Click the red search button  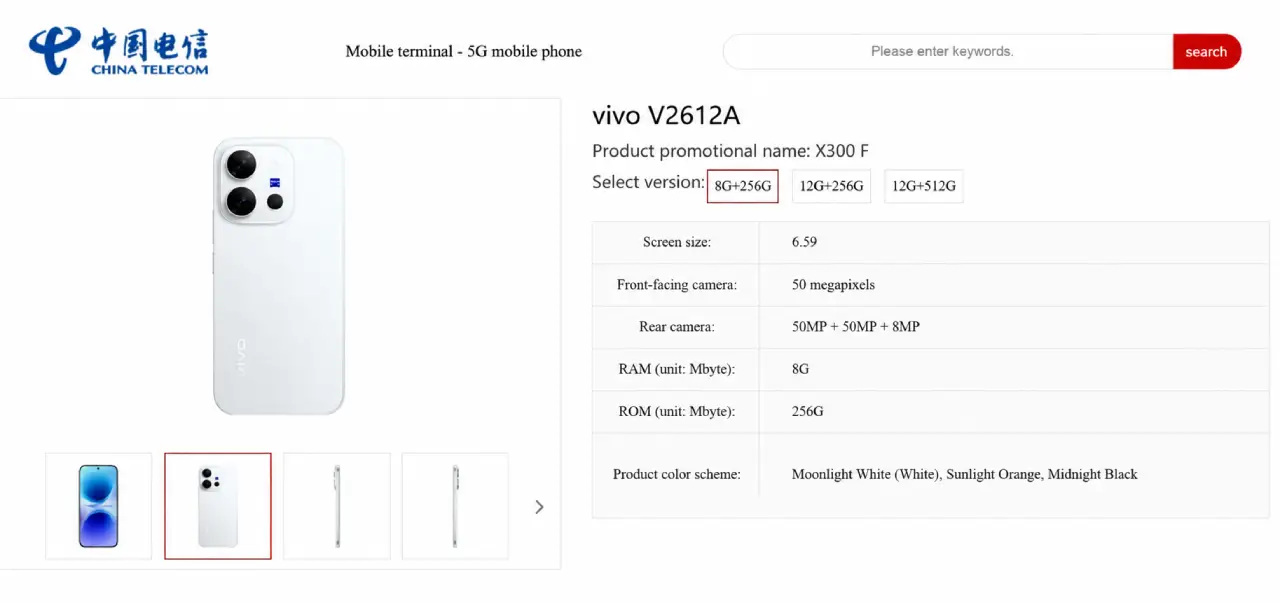[x=1206, y=52]
